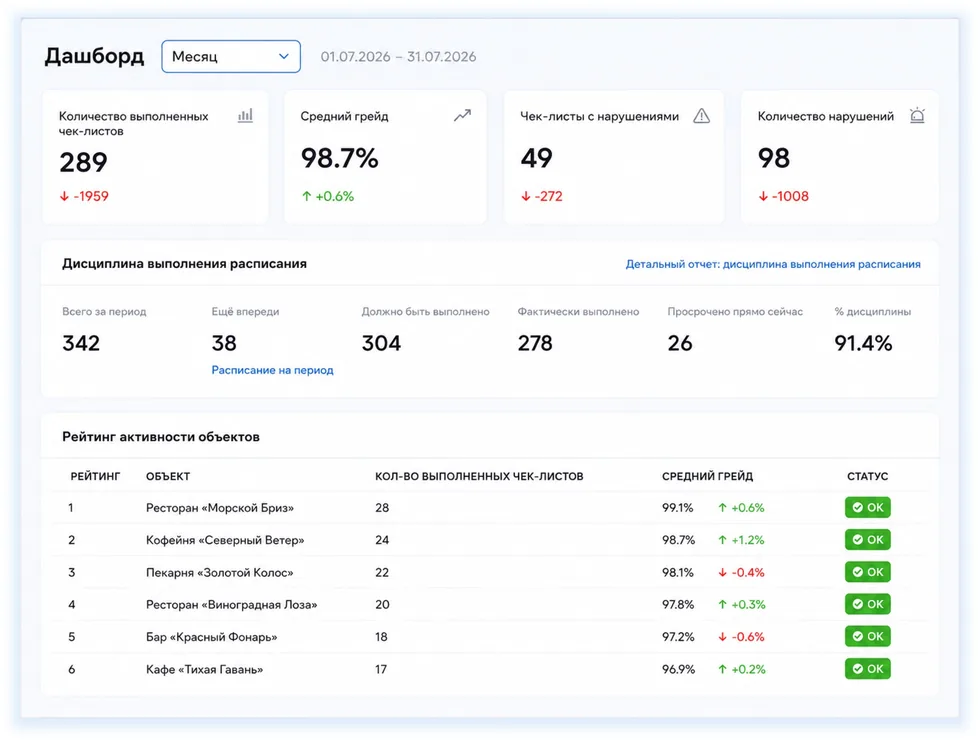Select the date range 01.07.2026 – 31.07.2026
980x741 pixels.
coord(398,57)
